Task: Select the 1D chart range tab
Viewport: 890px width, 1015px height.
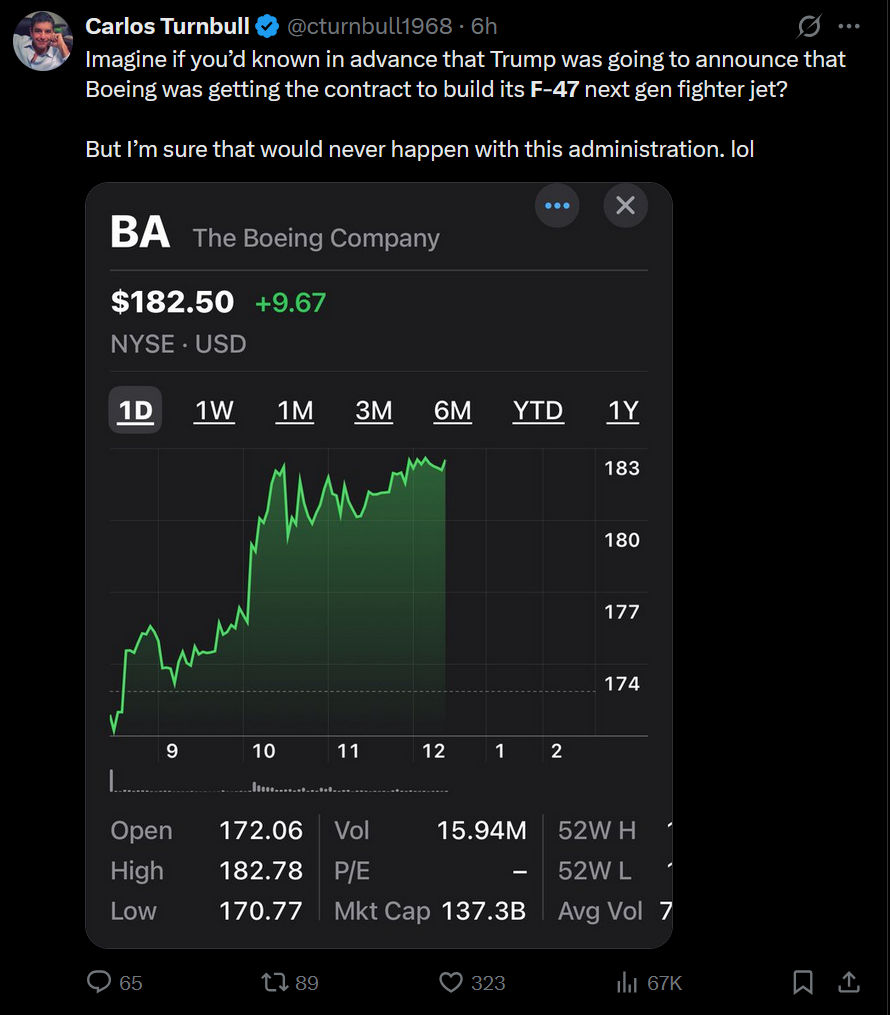Action: tap(135, 410)
